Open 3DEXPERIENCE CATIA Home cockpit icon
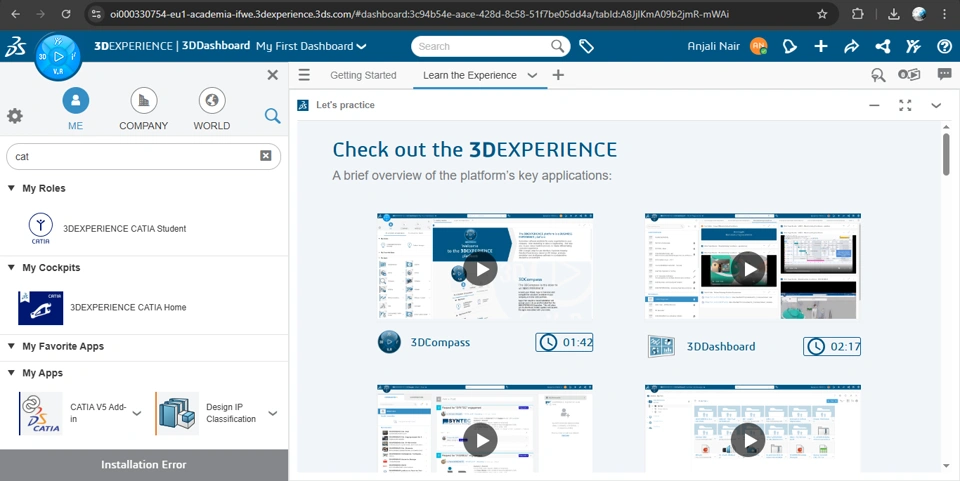 pos(40,308)
